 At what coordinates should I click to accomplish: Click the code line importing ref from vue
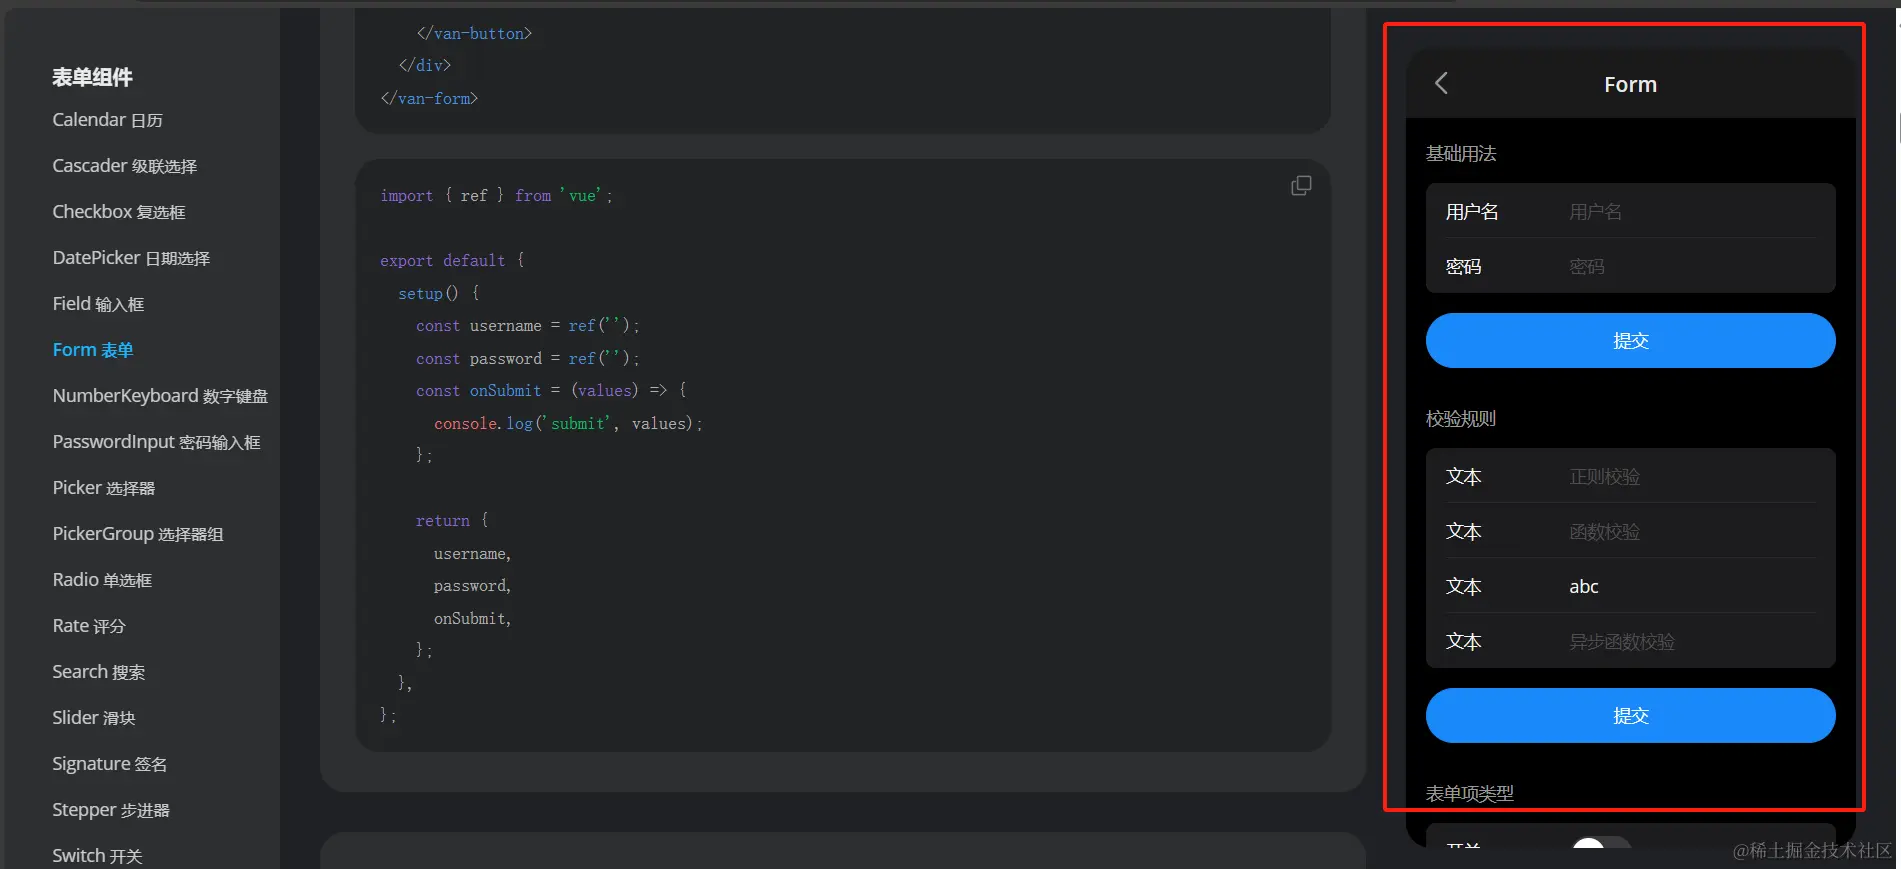(x=496, y=196)
